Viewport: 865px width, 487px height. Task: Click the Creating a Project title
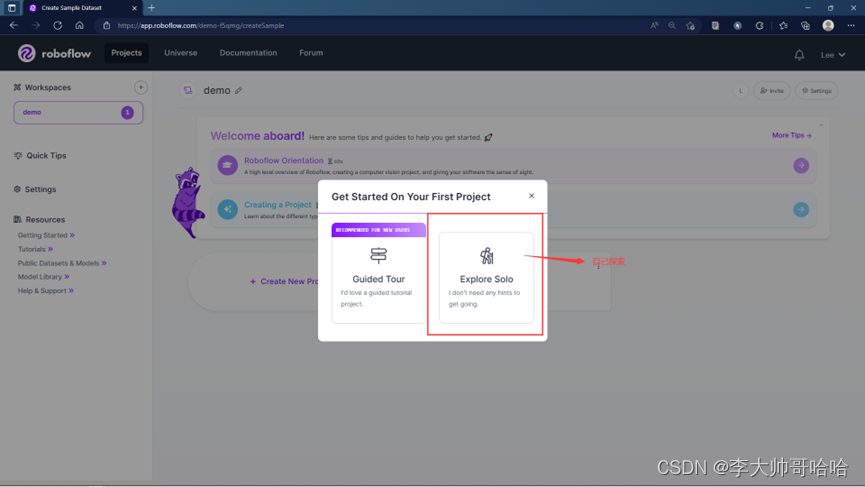[277, 205]
